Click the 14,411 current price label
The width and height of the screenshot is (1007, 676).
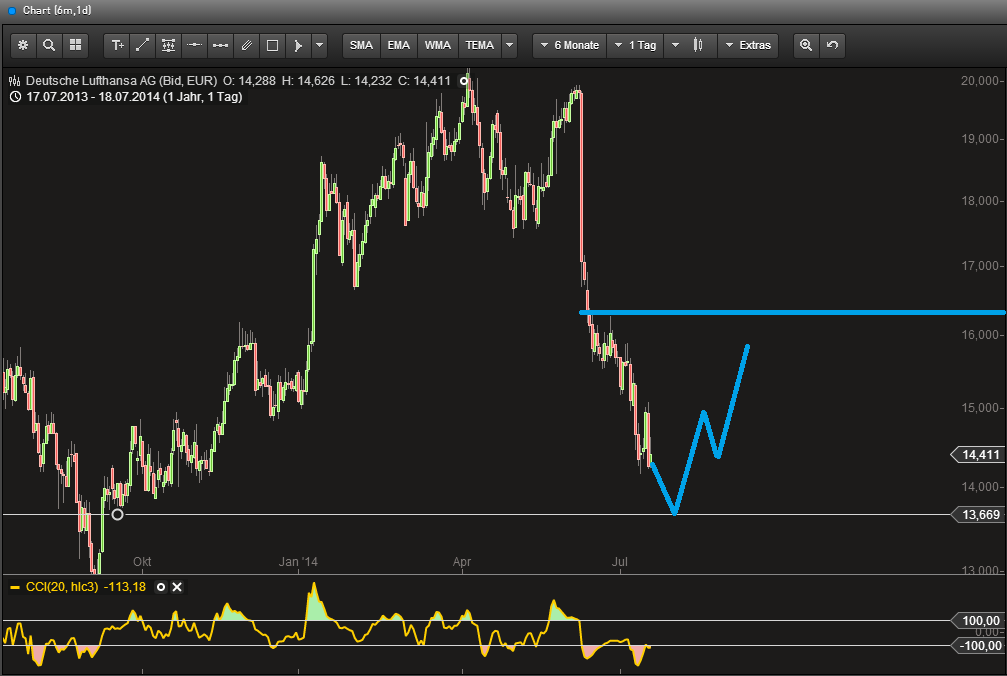[979, 455]
